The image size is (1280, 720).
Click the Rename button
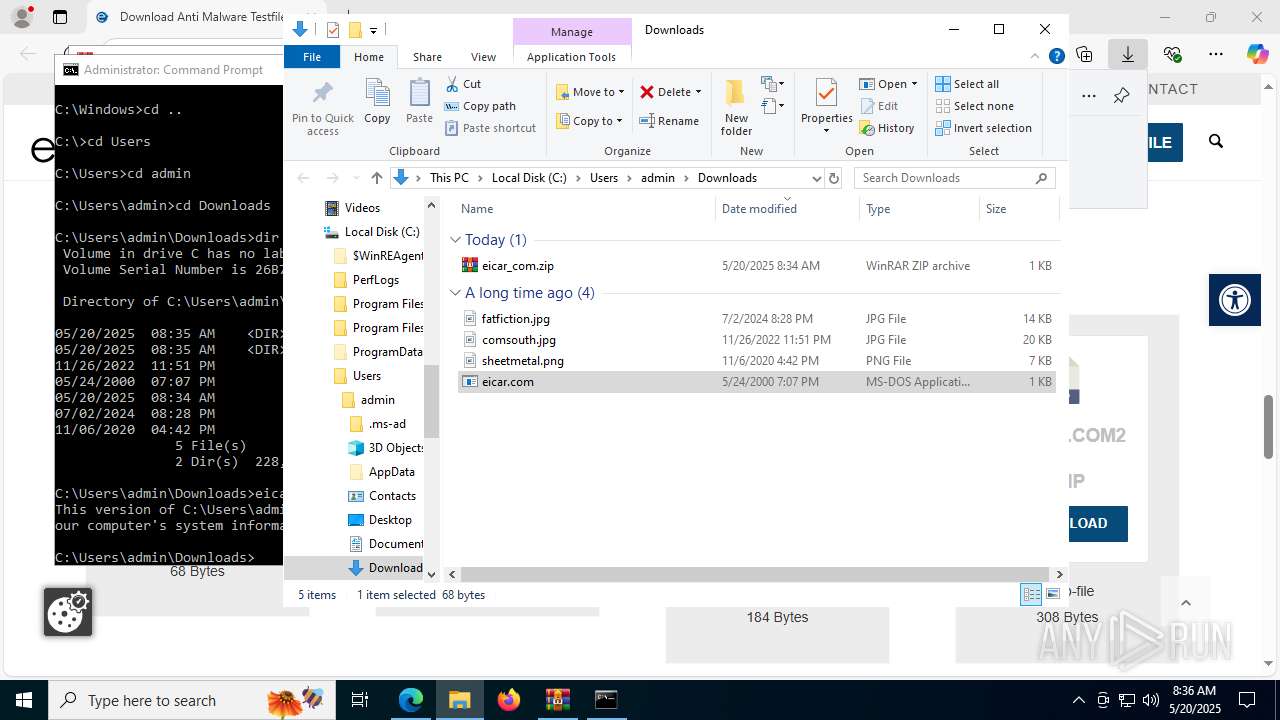click(x=669, y=121)
